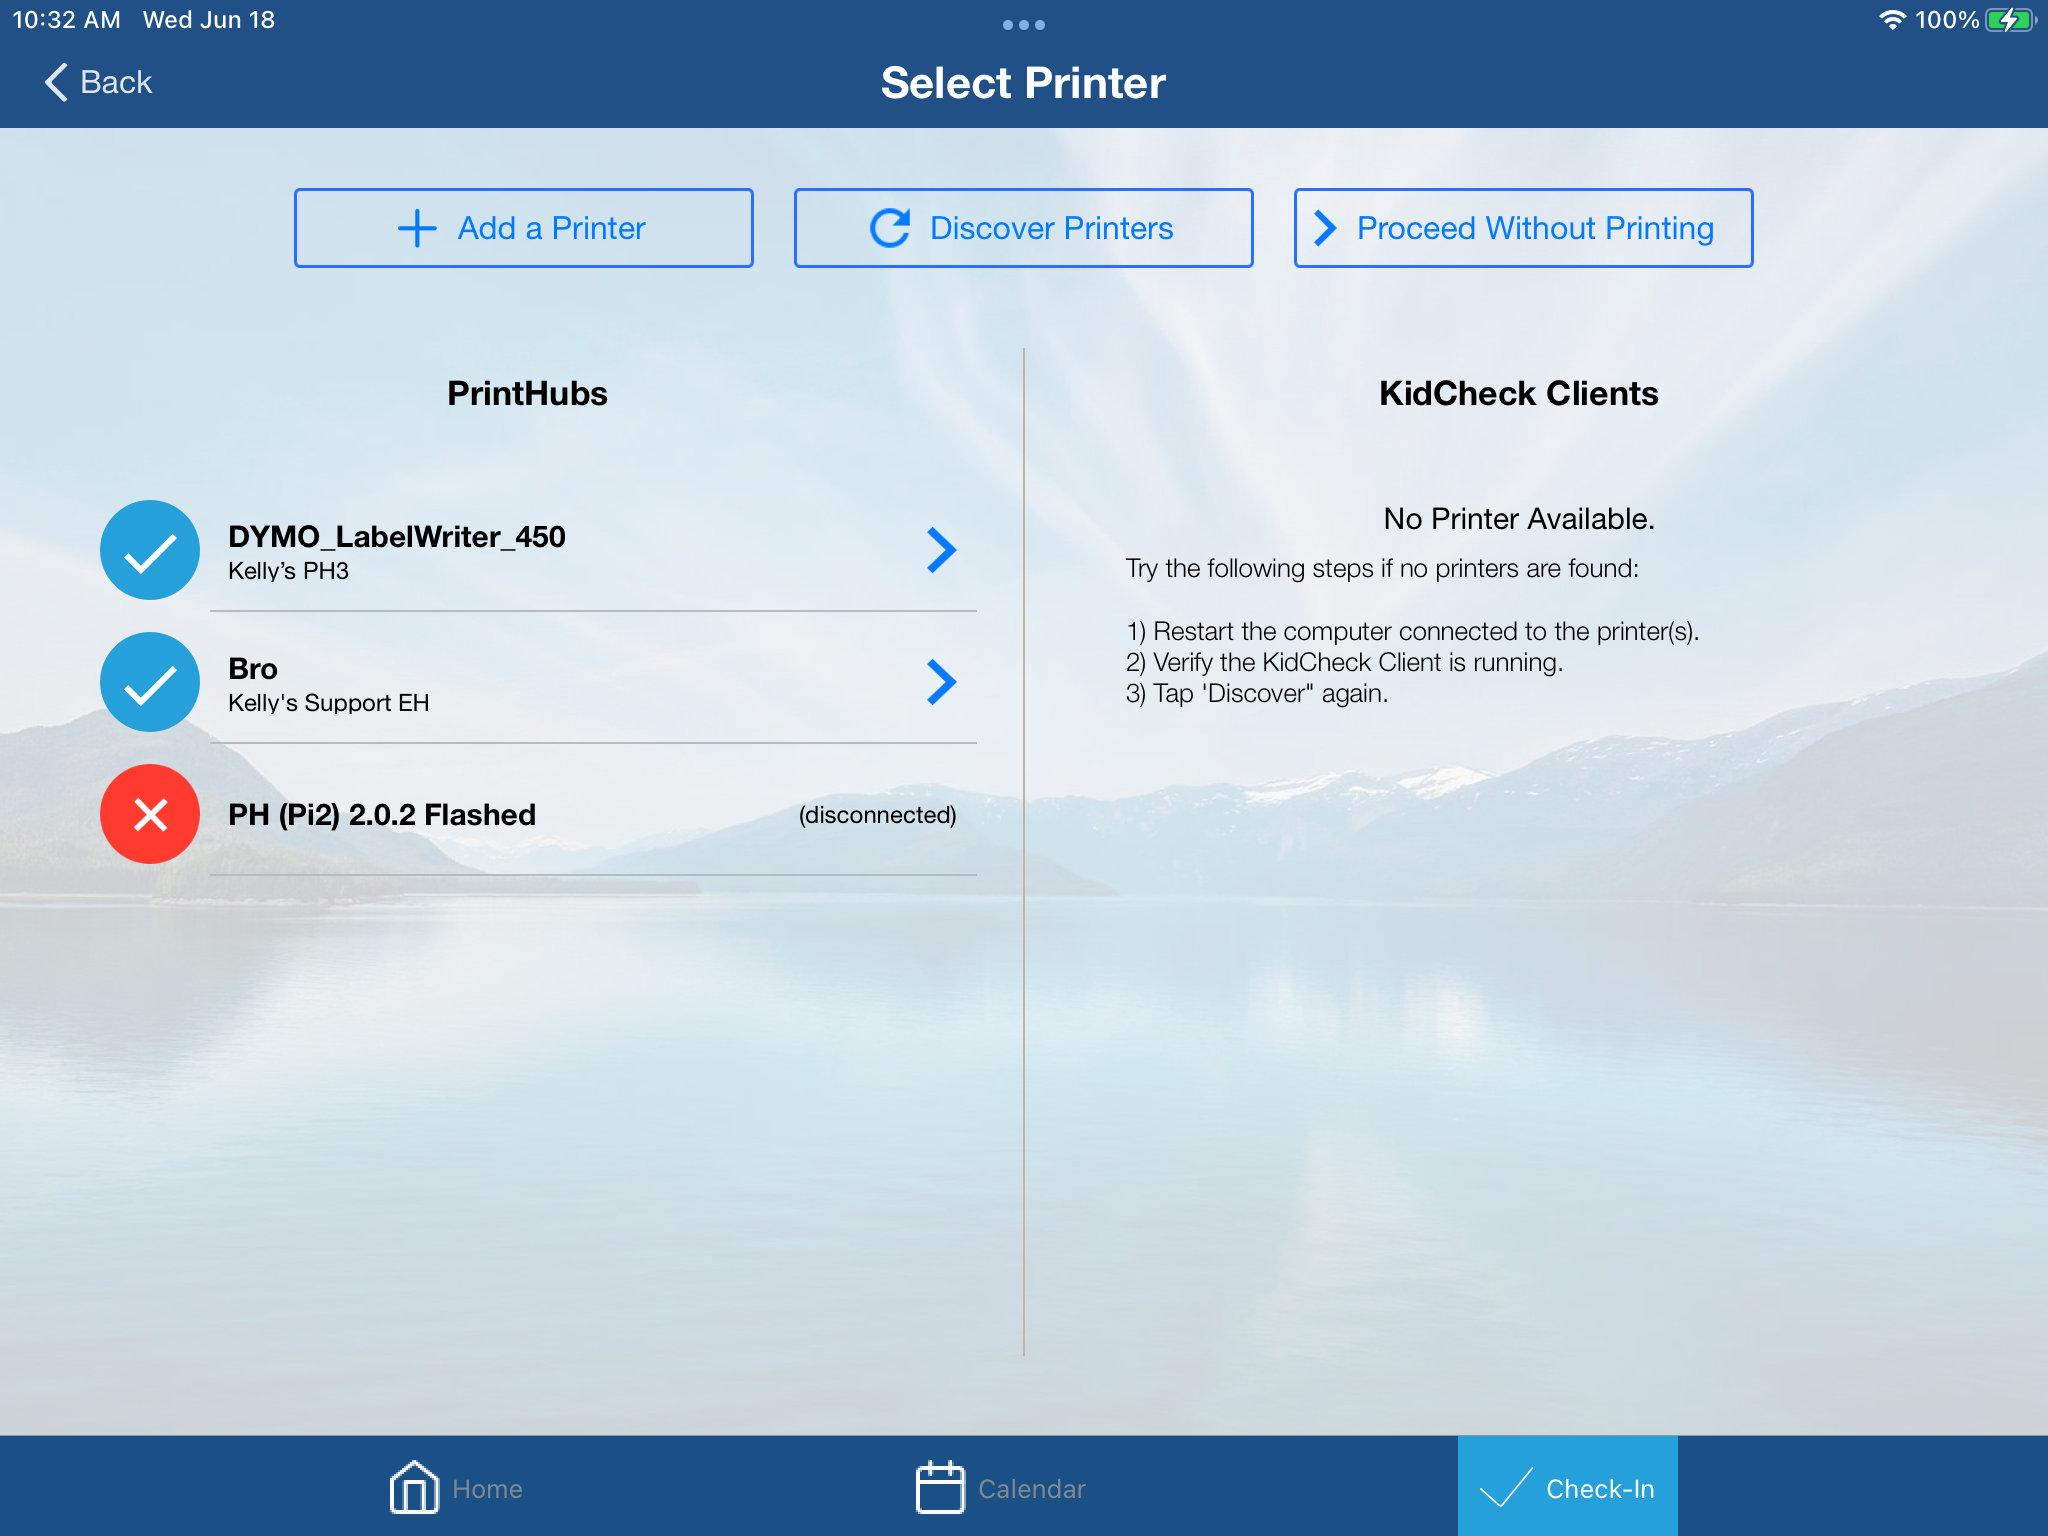
Task: Tap the Check-In checkmark icon
Action: point(1506,1487)
